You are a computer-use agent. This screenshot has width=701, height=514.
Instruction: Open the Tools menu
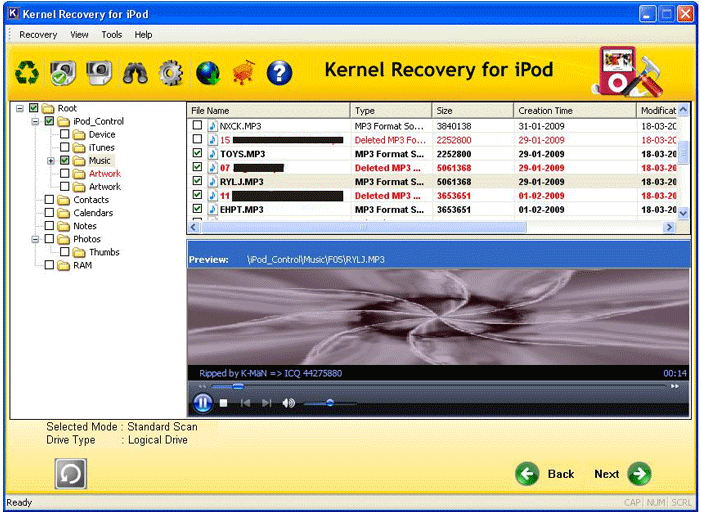(x=111, y=34)
